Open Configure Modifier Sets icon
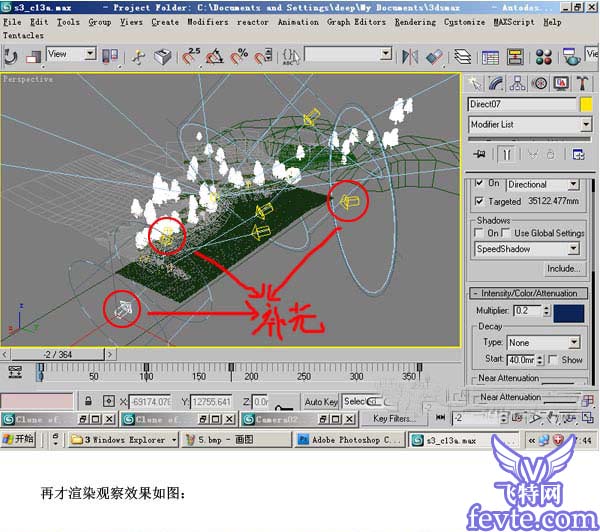 click(x=578, y=154)
